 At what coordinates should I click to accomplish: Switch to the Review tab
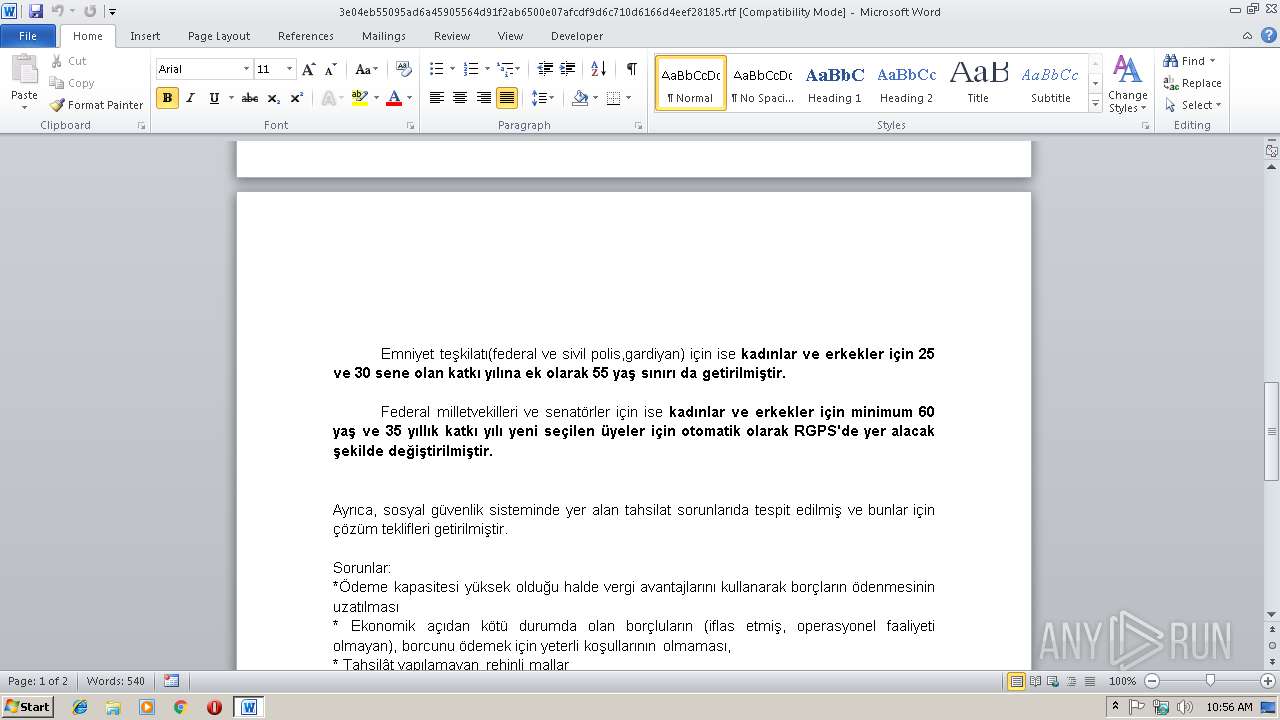coord(452,36)
